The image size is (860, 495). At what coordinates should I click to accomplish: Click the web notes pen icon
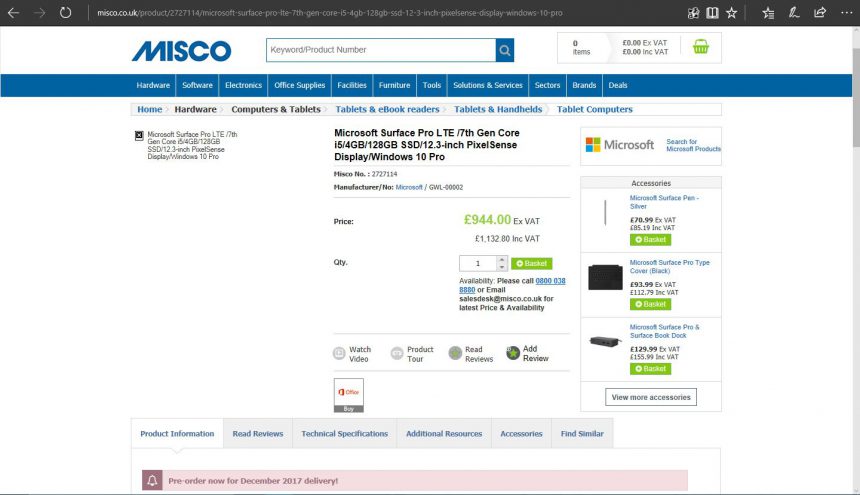[794, 13]
